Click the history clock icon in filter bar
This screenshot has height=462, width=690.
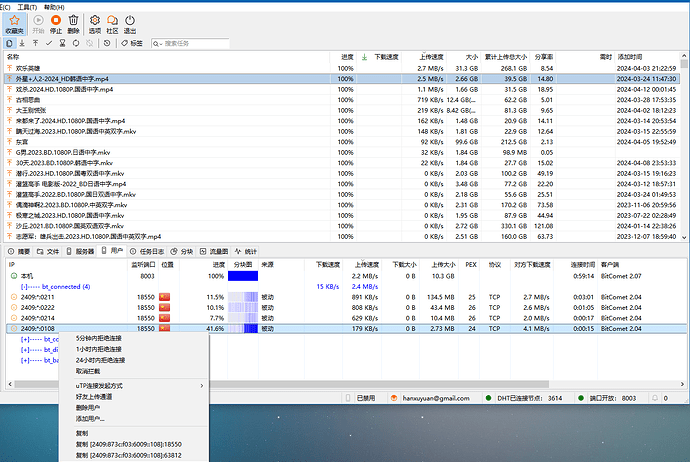coord(107,43)
